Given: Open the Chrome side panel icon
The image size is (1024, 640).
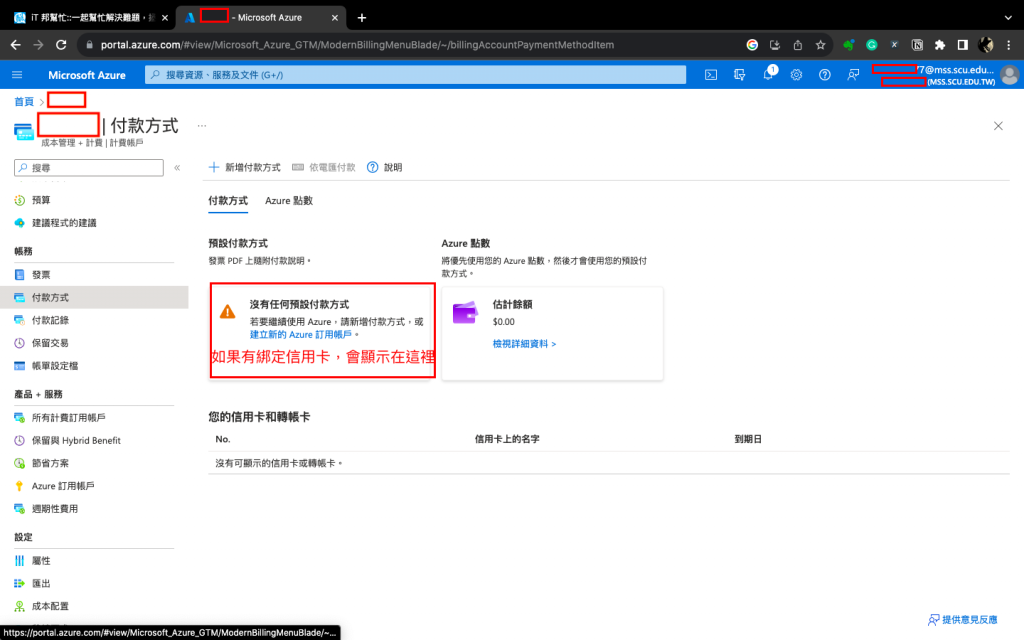Looking at the screenshot, I should point(963,45).
